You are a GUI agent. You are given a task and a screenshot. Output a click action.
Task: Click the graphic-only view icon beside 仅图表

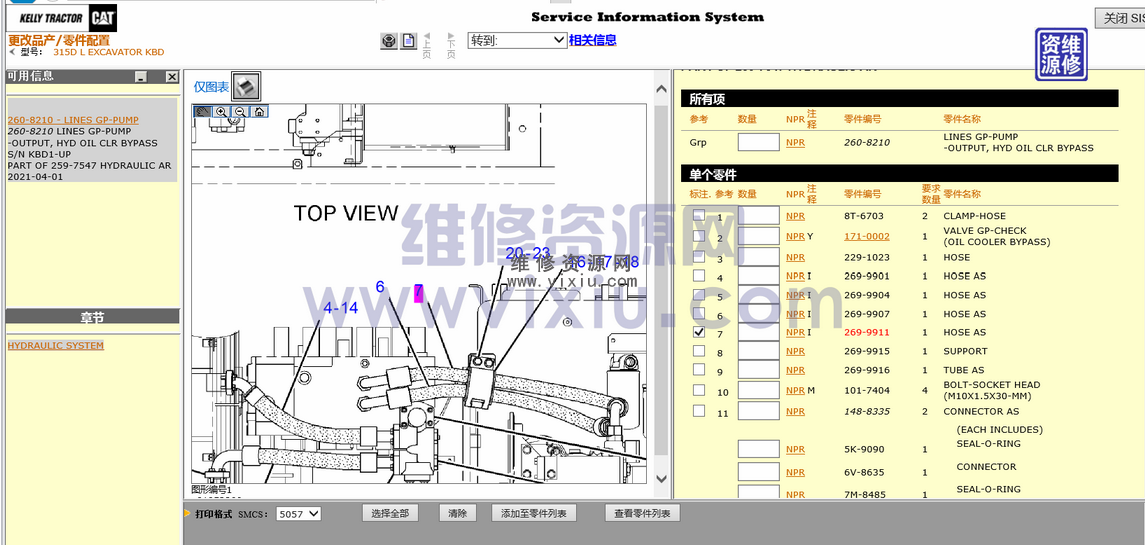click(246, 87)
